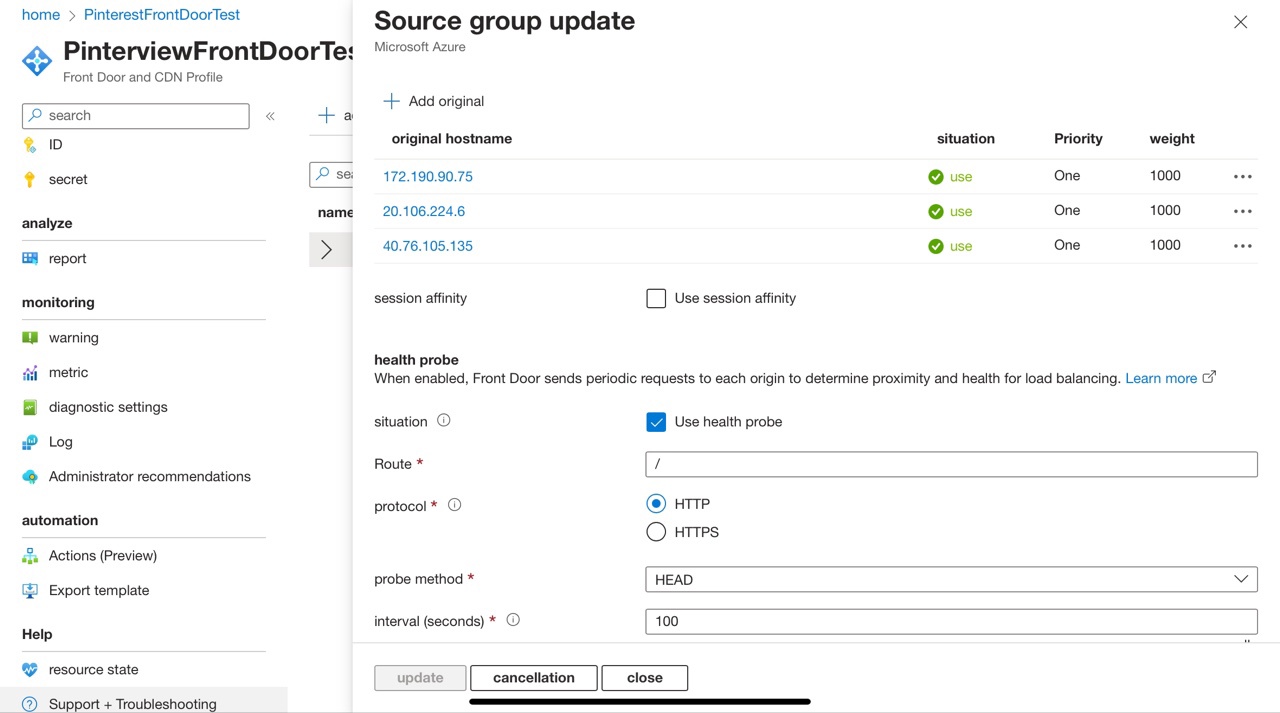Close the Source group update panel

[x=1240, y=22]
